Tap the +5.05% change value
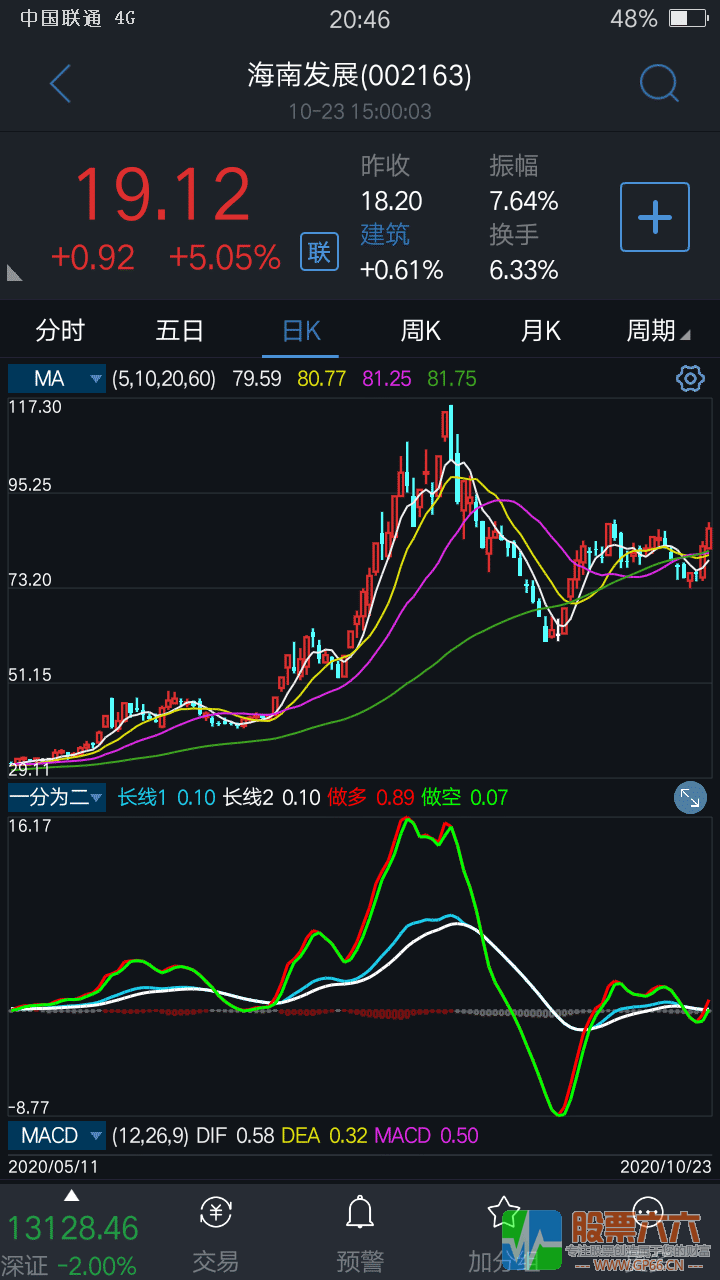The image size is (720, 1280). click(x=224, y=257)
